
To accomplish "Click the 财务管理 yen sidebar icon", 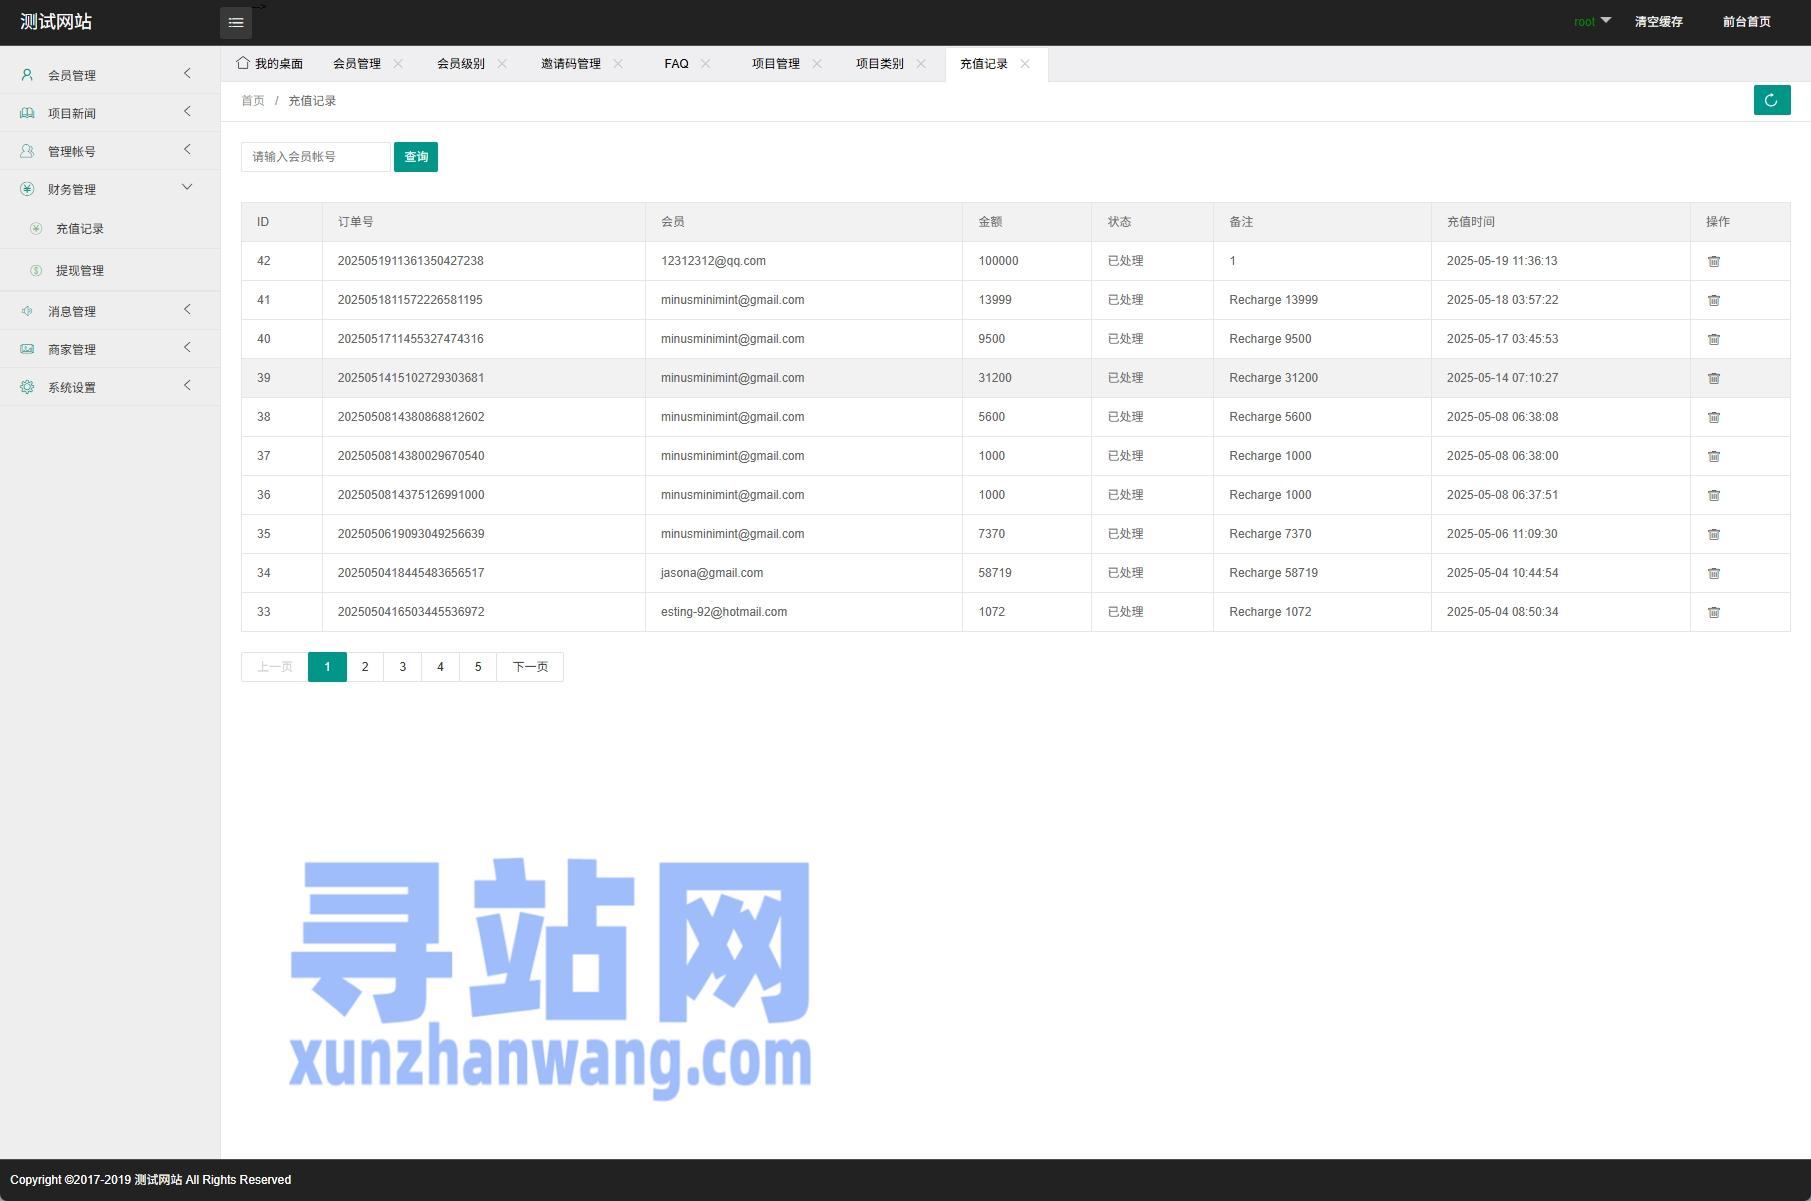I will click(x=27, y=189).
